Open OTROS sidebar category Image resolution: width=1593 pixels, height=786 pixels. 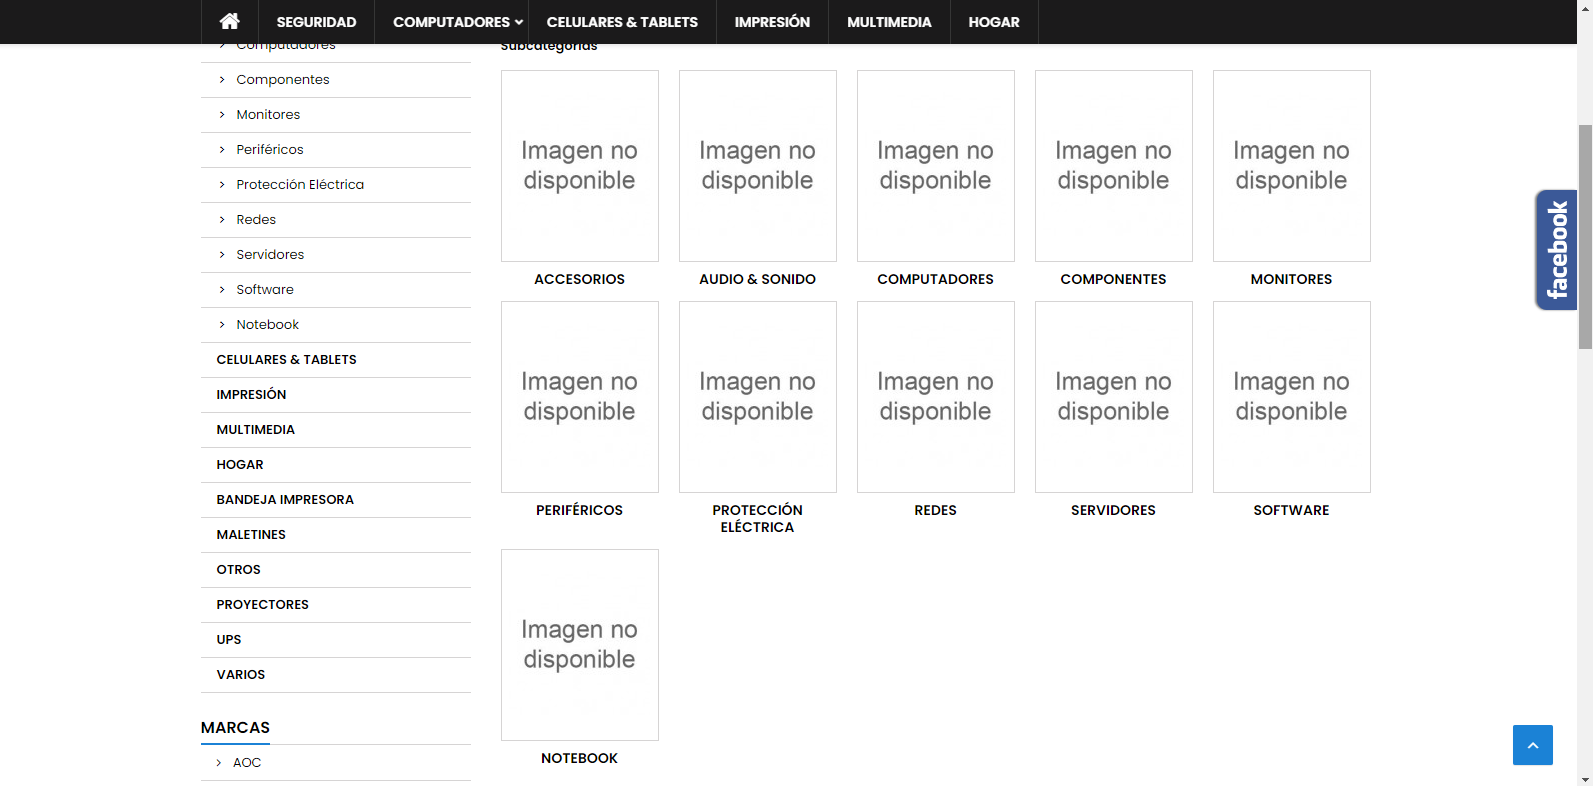[x=238, y=570]
